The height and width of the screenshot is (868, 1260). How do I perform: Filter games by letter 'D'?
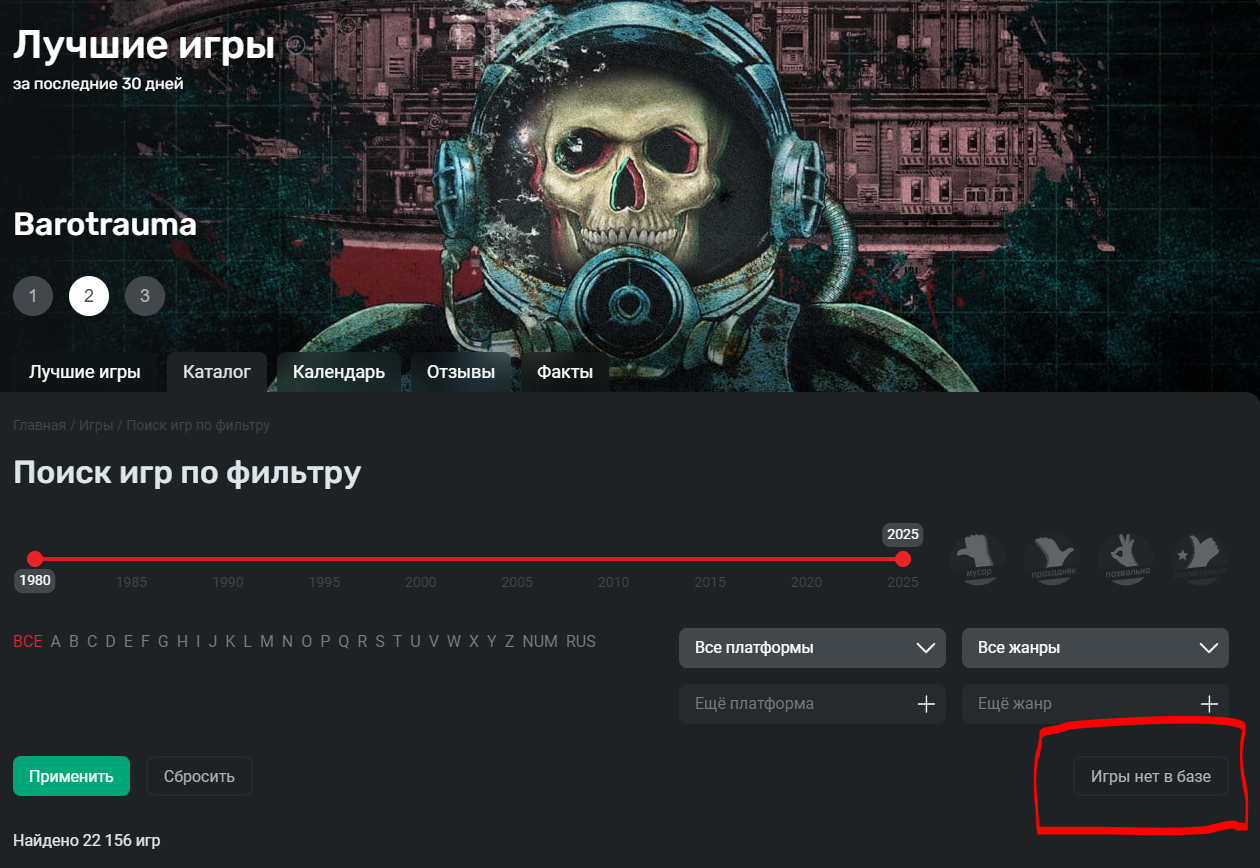[x=111, y=642]
